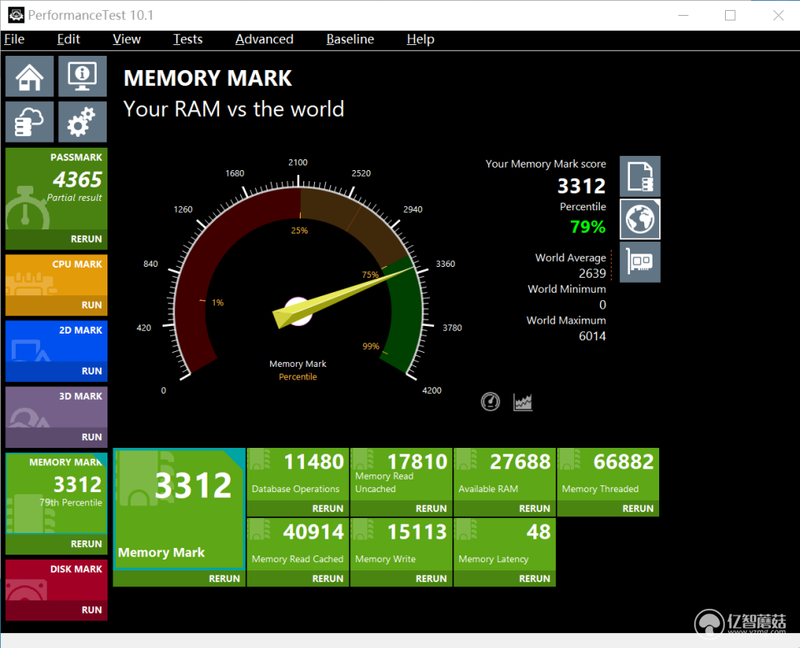Open the View menu
This screenshot has height=648, width=800.
click(127, 39)
